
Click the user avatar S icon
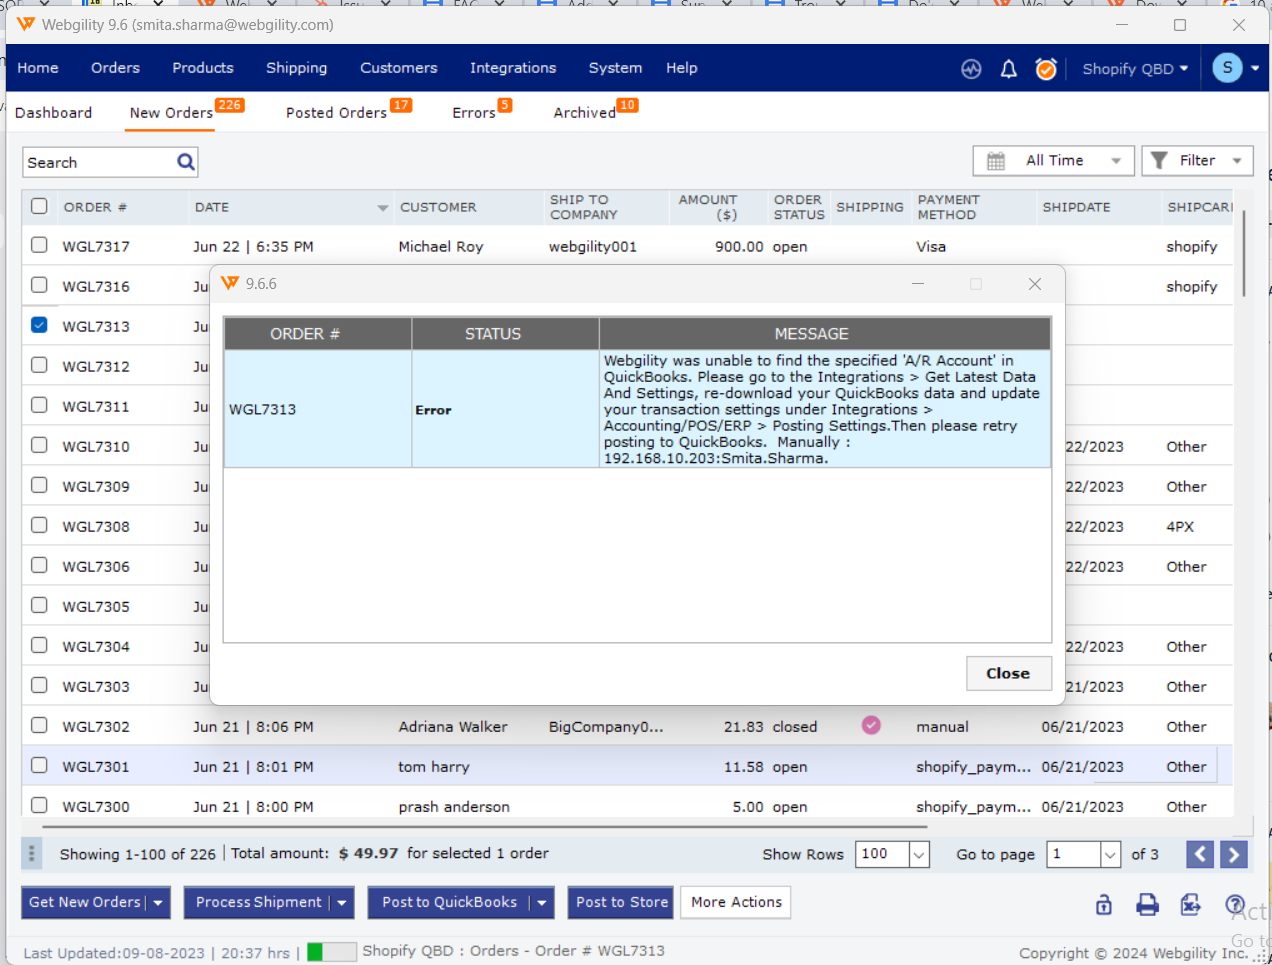[1227, 68]
